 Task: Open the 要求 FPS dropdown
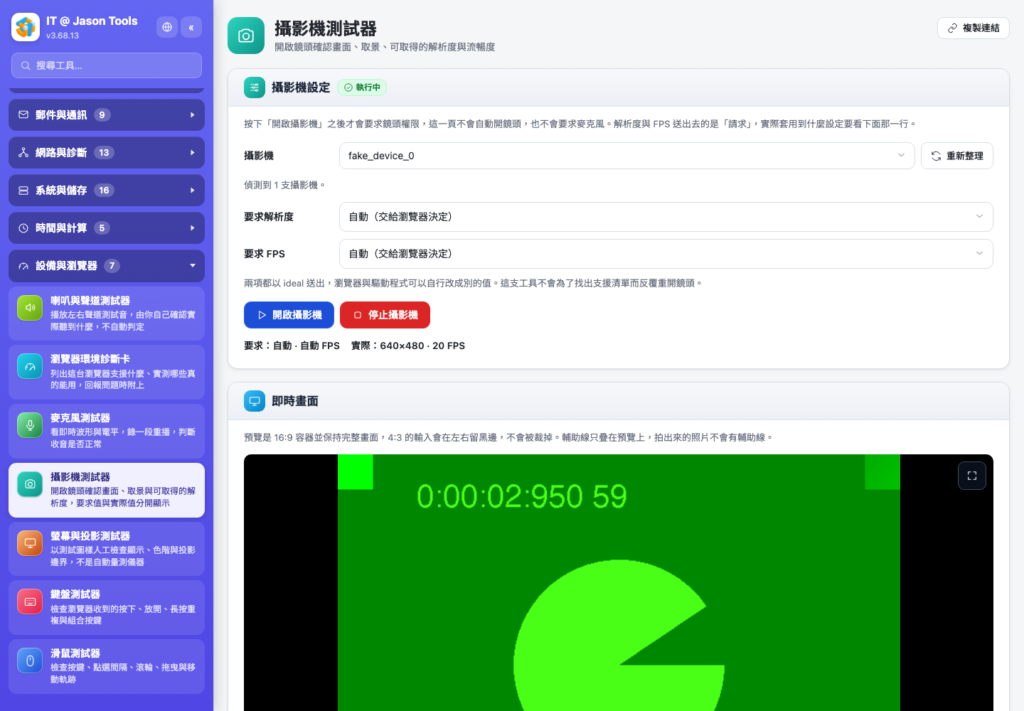[665, 253]
